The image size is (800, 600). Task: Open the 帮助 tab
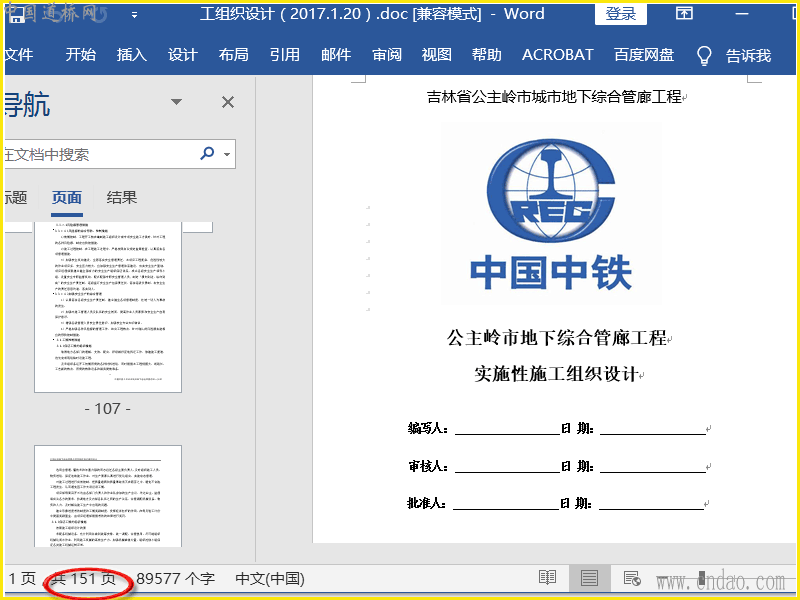tap(487, 55)
